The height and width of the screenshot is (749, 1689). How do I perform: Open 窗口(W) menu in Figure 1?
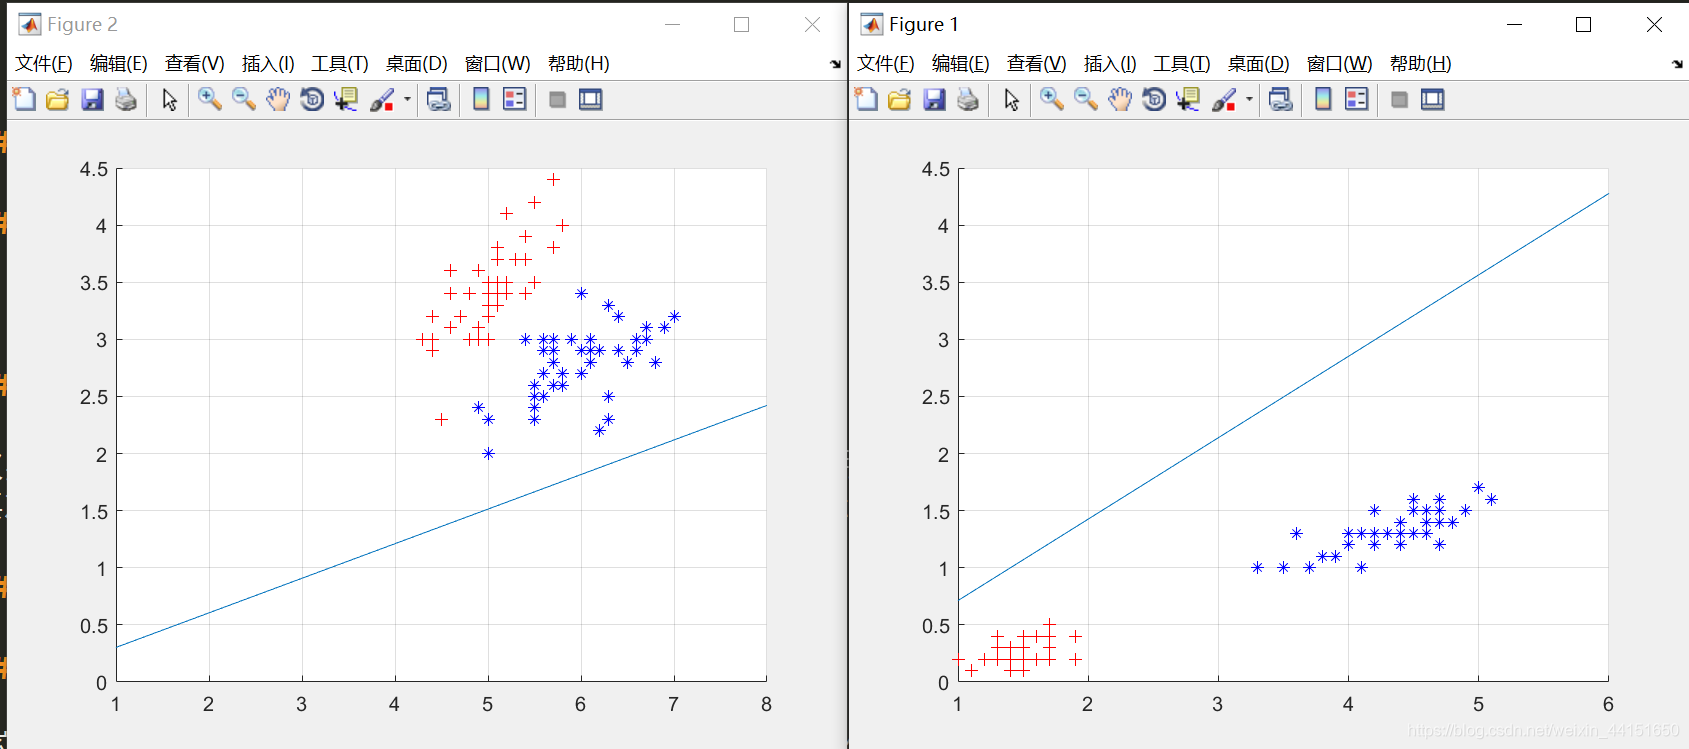coord(1340,63)
